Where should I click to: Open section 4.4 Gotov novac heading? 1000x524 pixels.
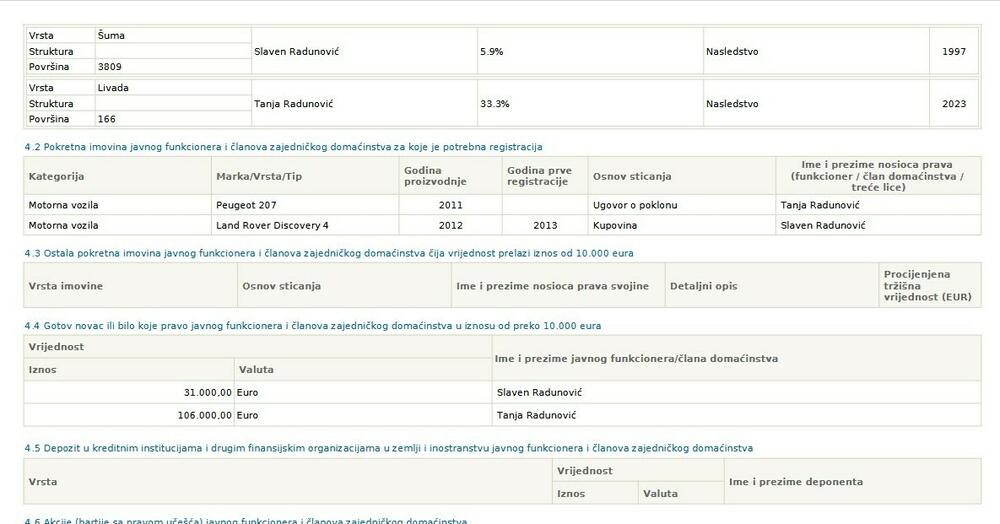coord(312,325)
